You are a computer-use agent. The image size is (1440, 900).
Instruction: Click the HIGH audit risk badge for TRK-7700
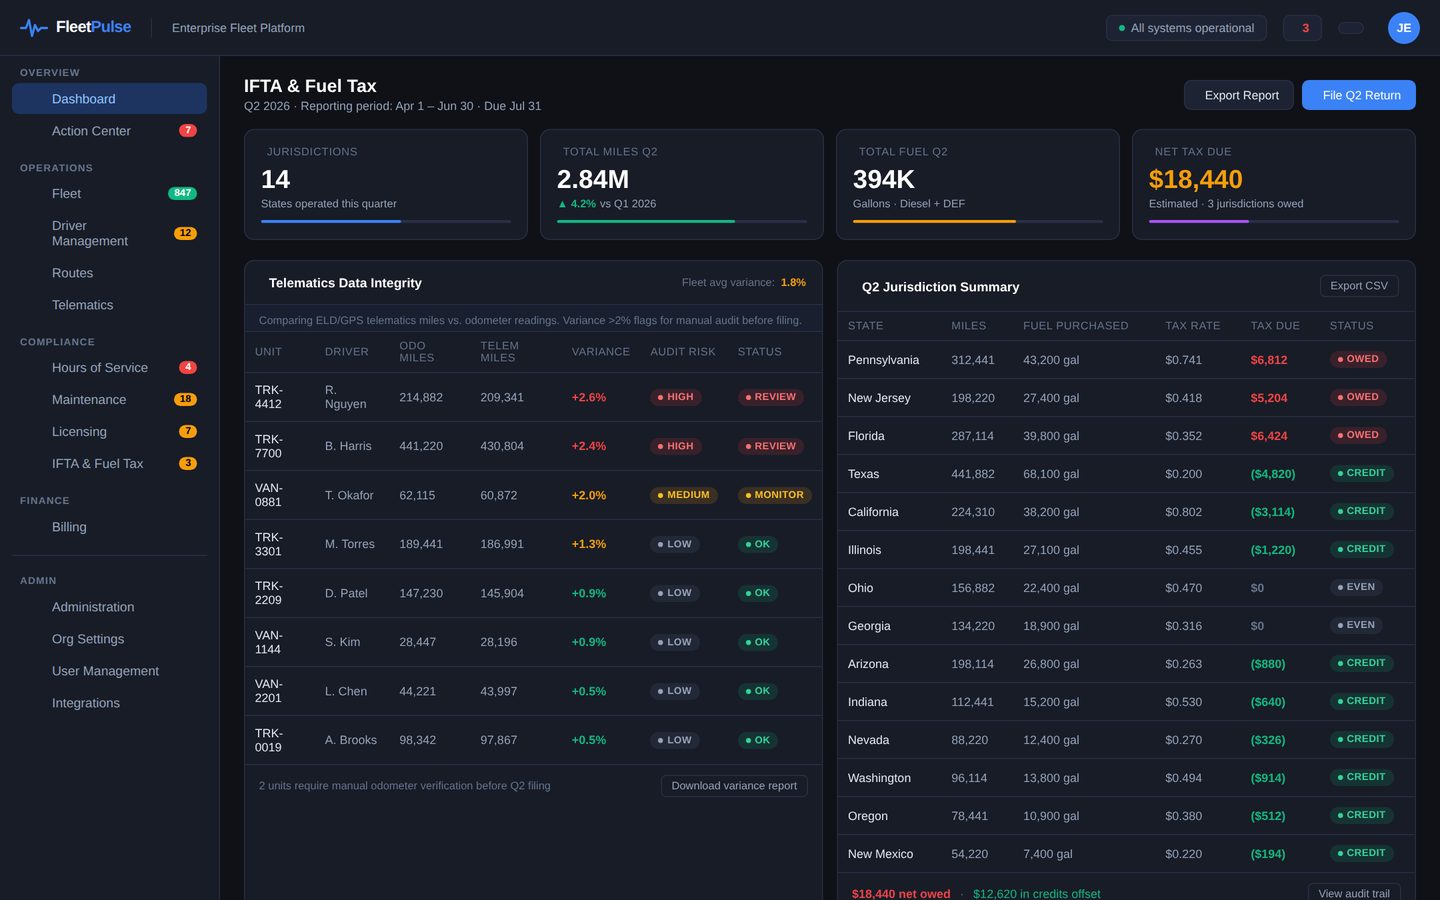[676, 446]
